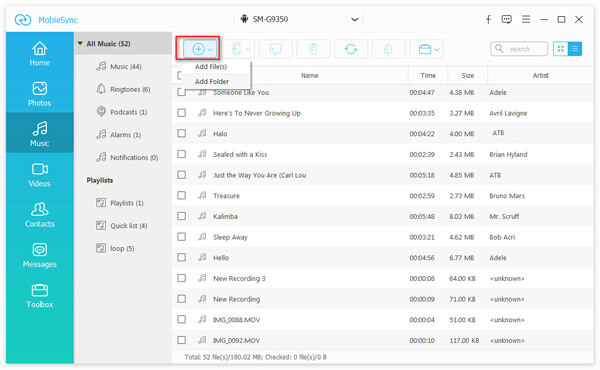
Task: Open the Toolbox section in sidebar
Action: point(39,296)
